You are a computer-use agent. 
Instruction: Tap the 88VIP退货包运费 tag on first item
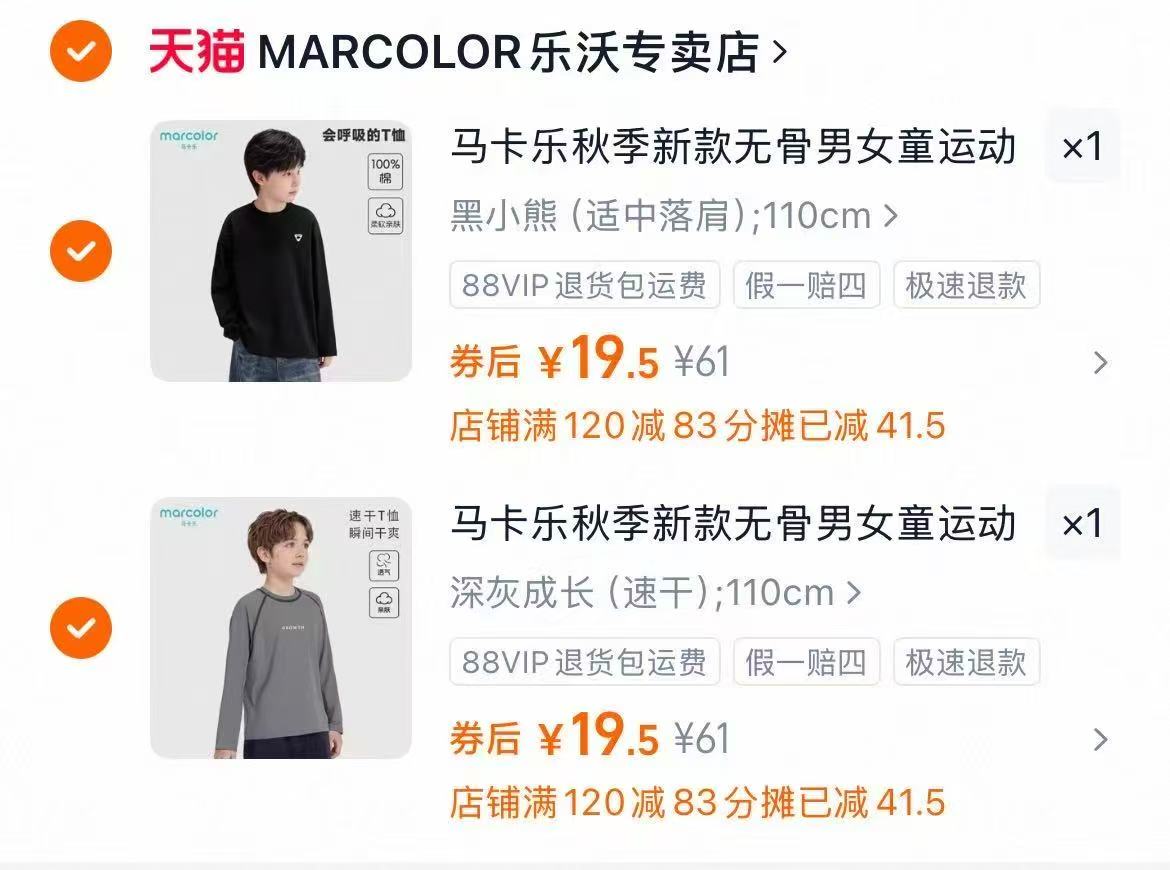tap(584, 285)
